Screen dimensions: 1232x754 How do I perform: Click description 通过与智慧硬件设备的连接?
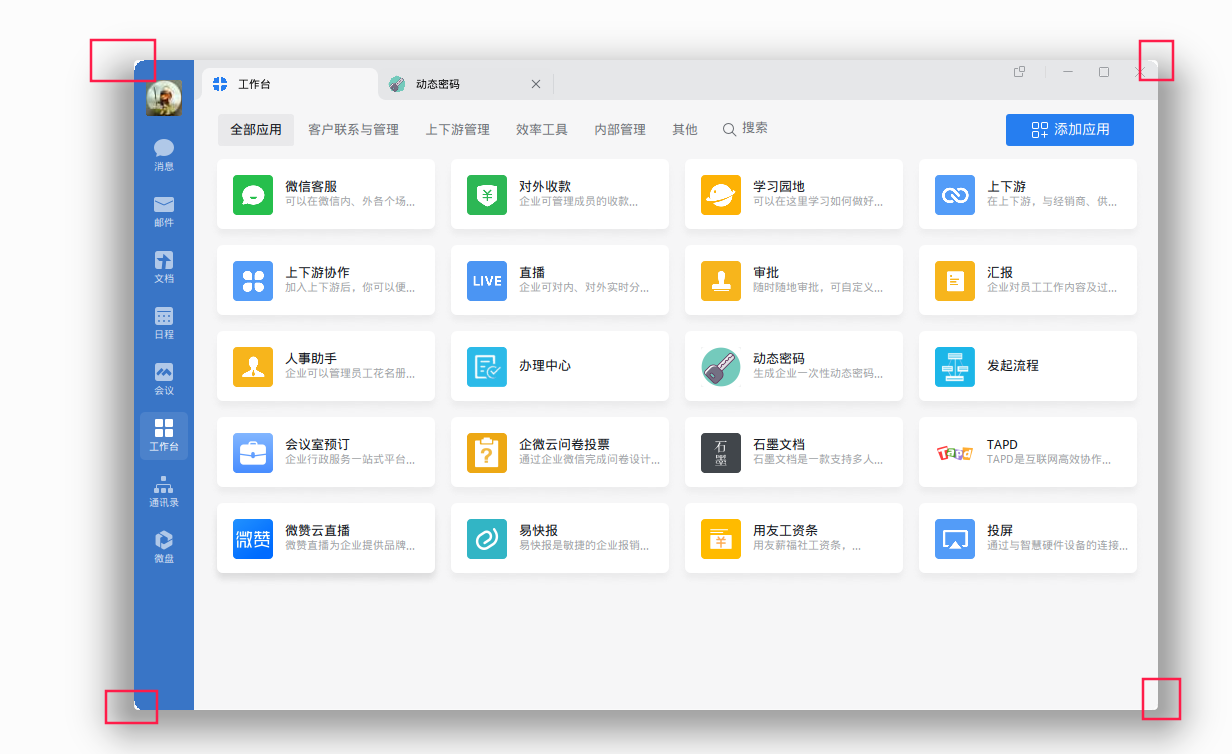(x=1057, y=546)
